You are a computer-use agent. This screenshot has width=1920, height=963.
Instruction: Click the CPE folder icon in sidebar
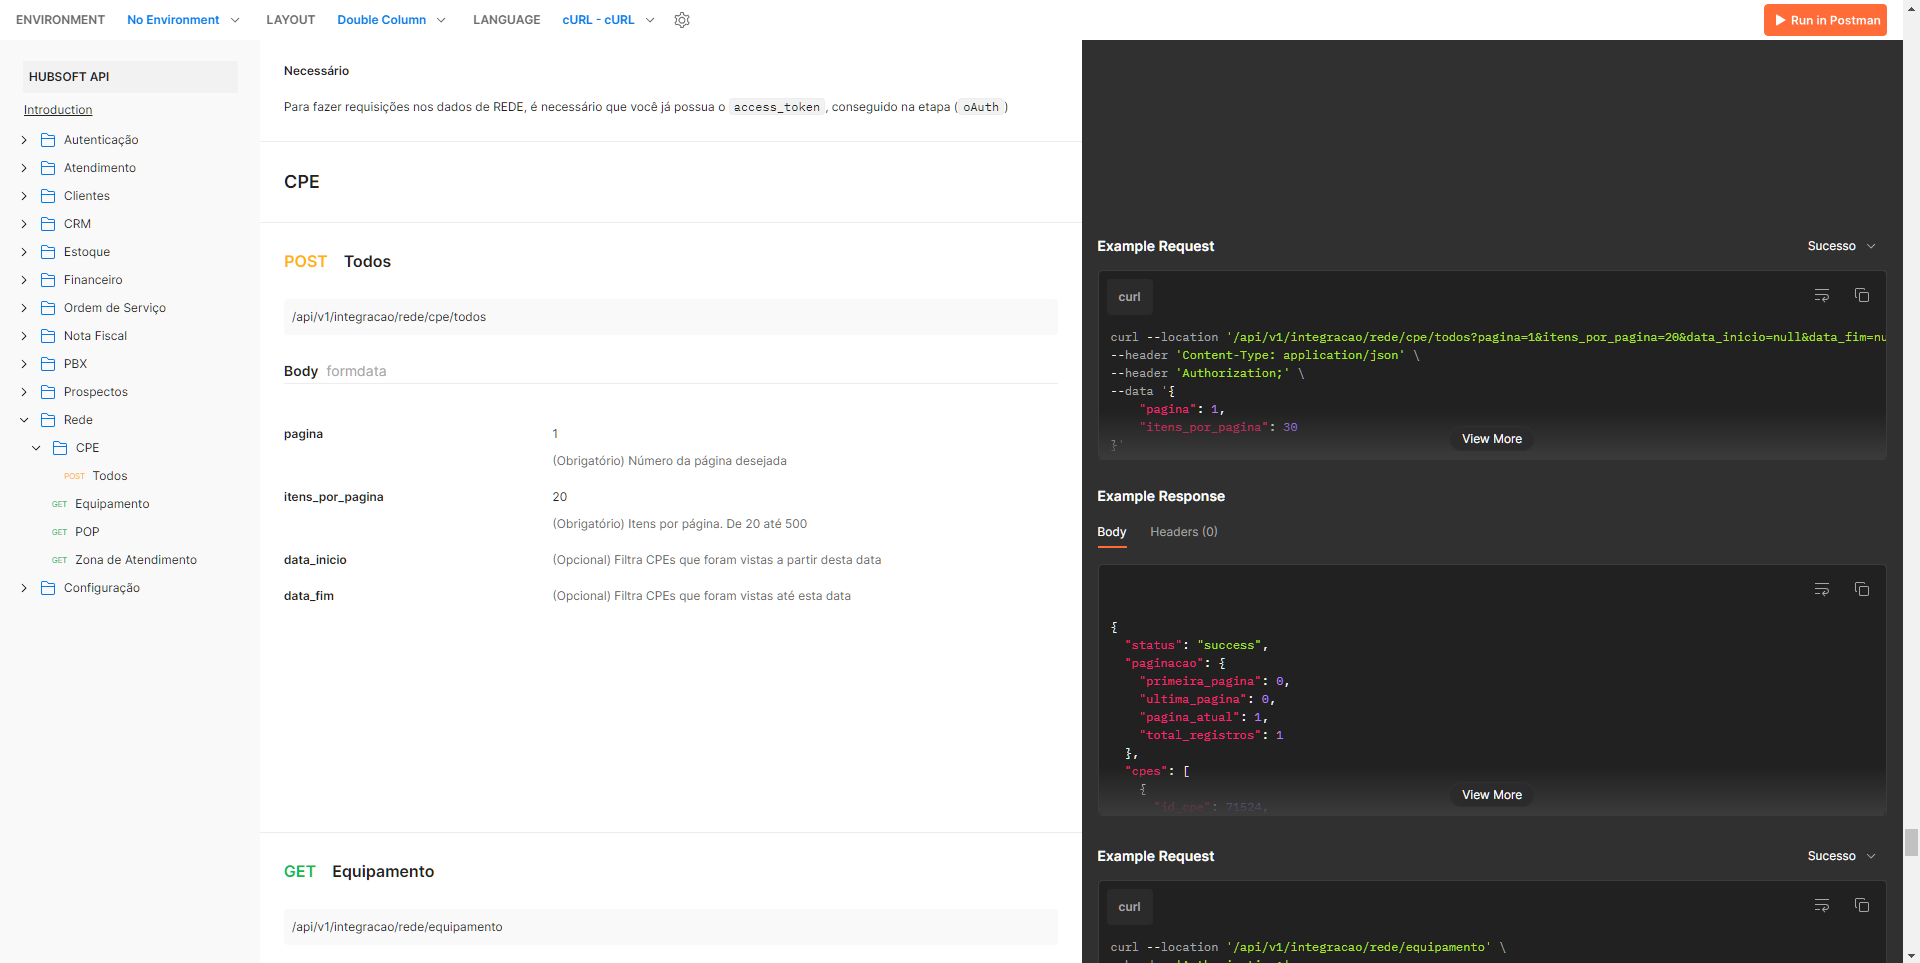pos(60,448)
